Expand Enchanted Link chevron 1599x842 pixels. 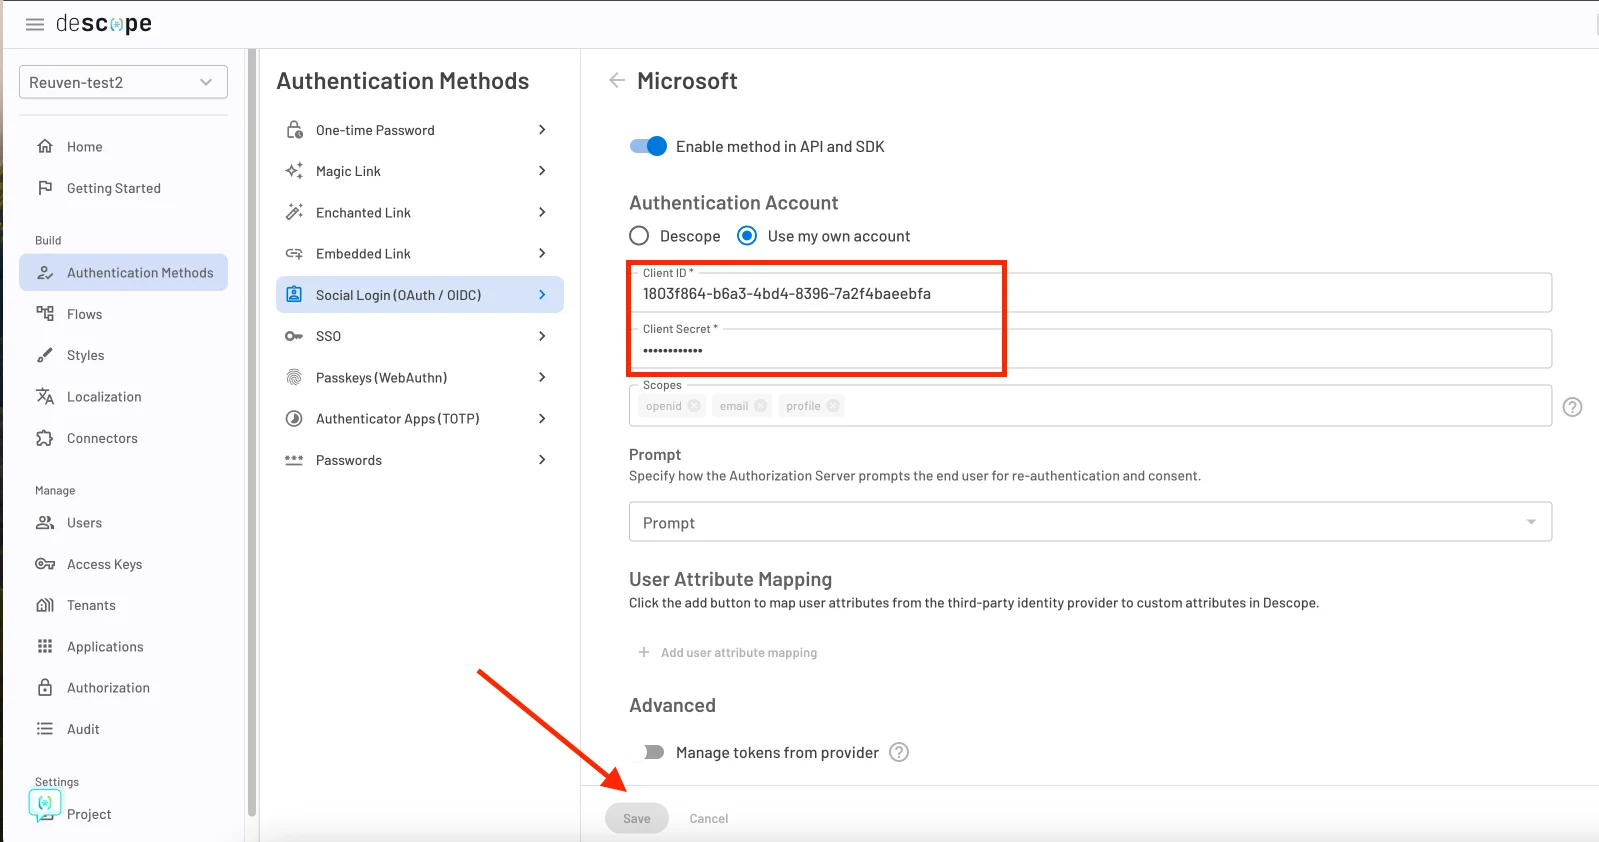(x=542, y=212)
